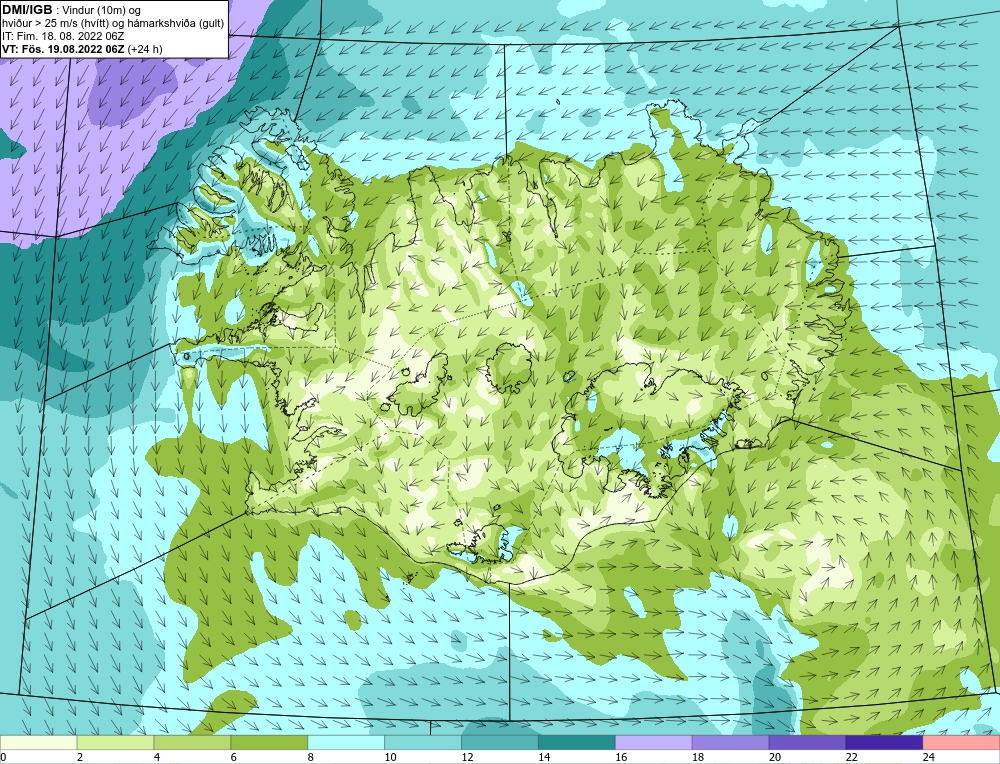This screenshot has width=1000, height=764.
Task: Click the dark indigo 22–24 m/s legend swatch
Action: coord(884,742)
